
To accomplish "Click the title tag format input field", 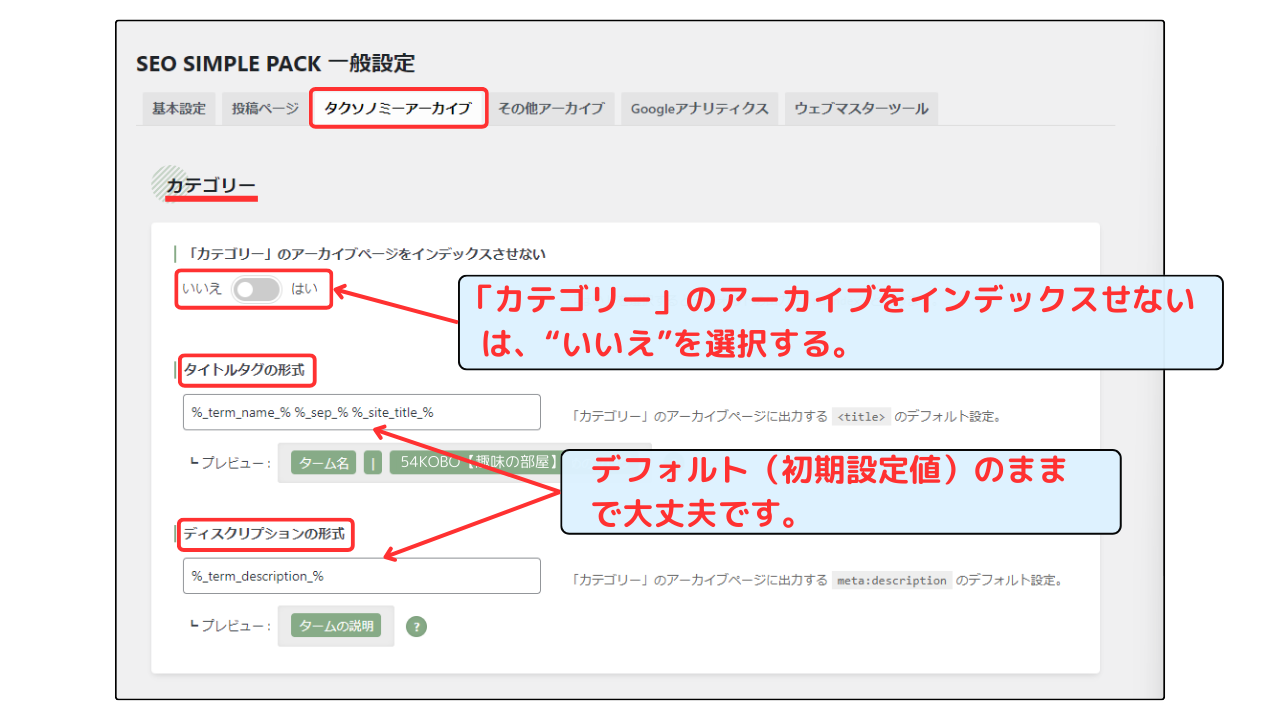I will (362, 412).
